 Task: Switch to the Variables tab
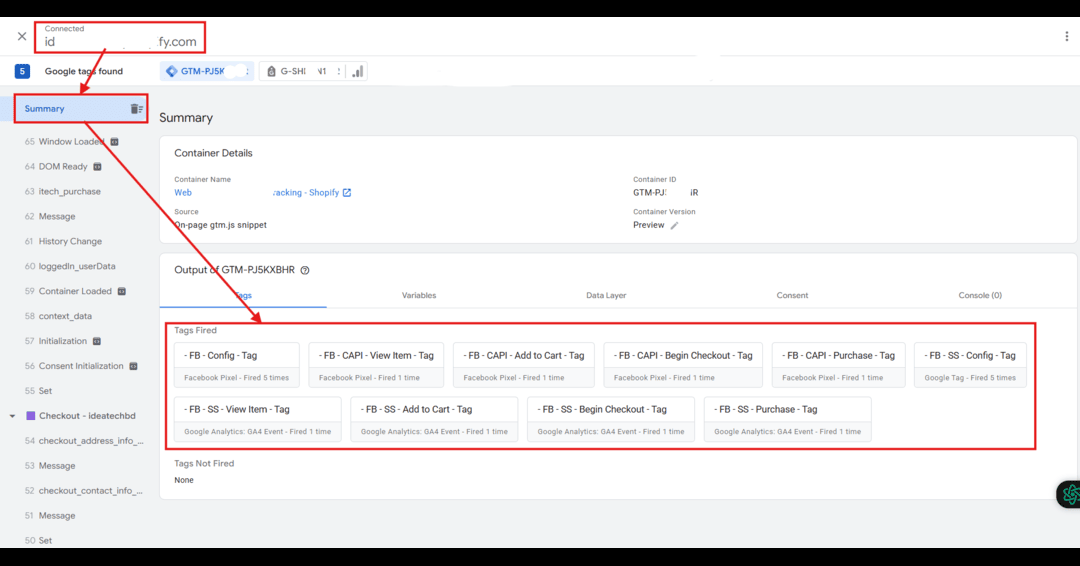click(x=419, y=295)
